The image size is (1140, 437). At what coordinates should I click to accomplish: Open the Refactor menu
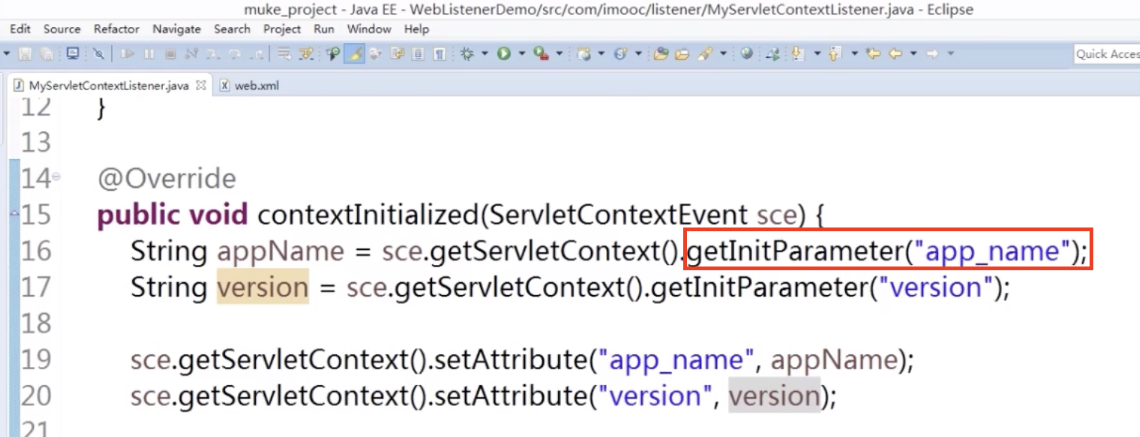point(116,29)
